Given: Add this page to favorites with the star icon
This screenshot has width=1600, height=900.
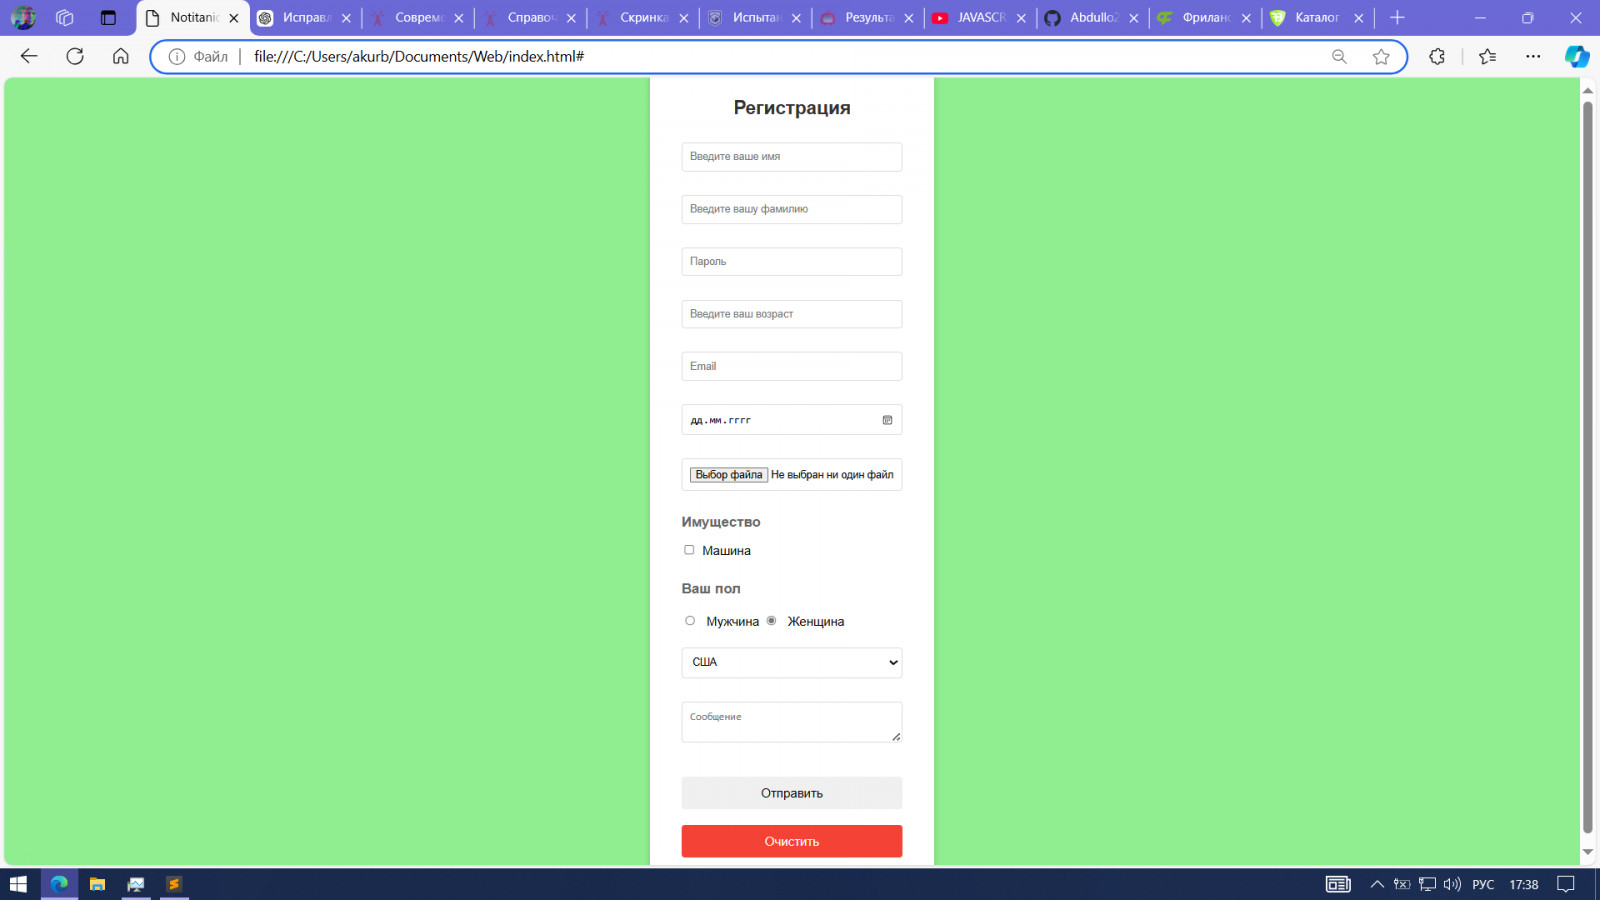Looking at the screenshot, I should 1381,57.
